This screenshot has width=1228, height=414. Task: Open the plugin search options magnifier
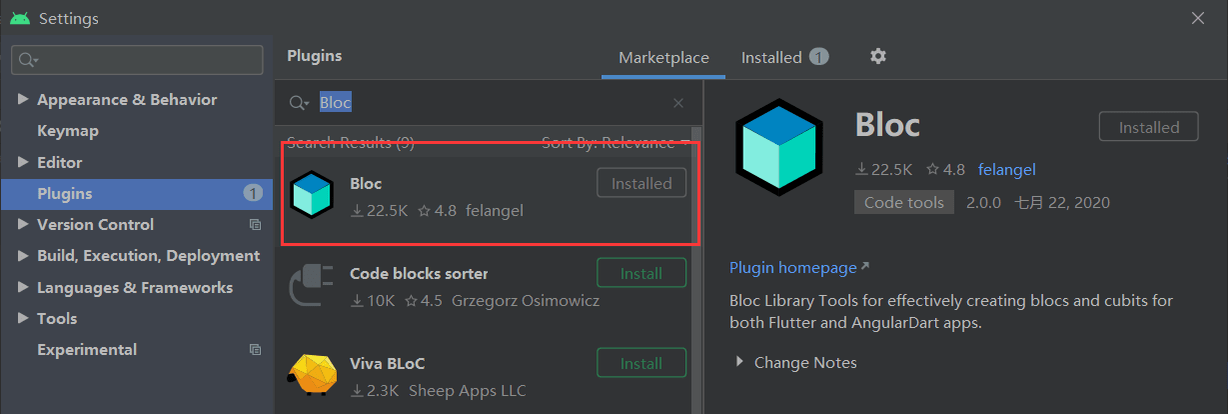click(x=298, y=103)
